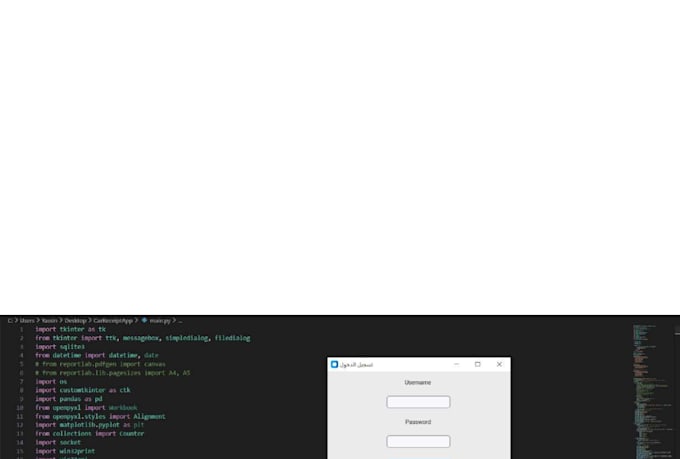Click the Username input field
Viewport: 680px width, 459px height.
(x=418, y=402)
